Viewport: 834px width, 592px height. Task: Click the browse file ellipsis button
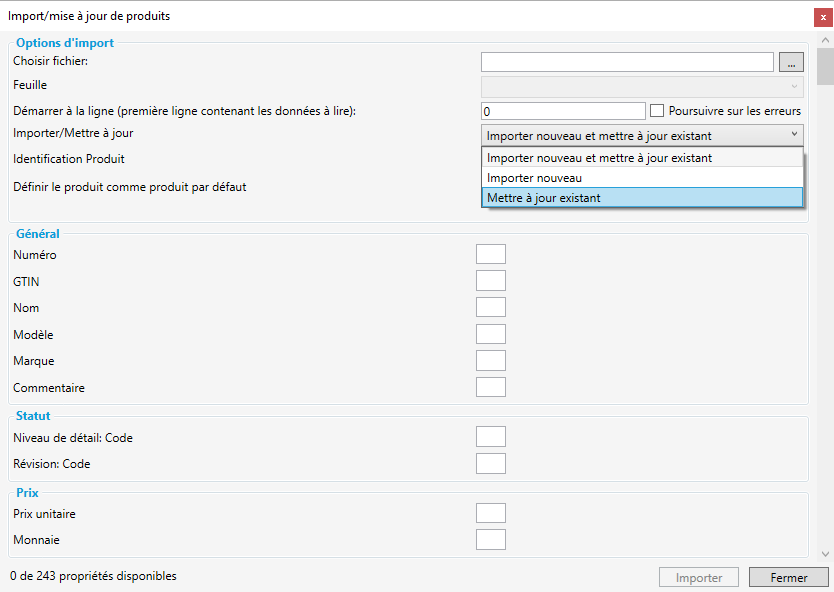790,63
